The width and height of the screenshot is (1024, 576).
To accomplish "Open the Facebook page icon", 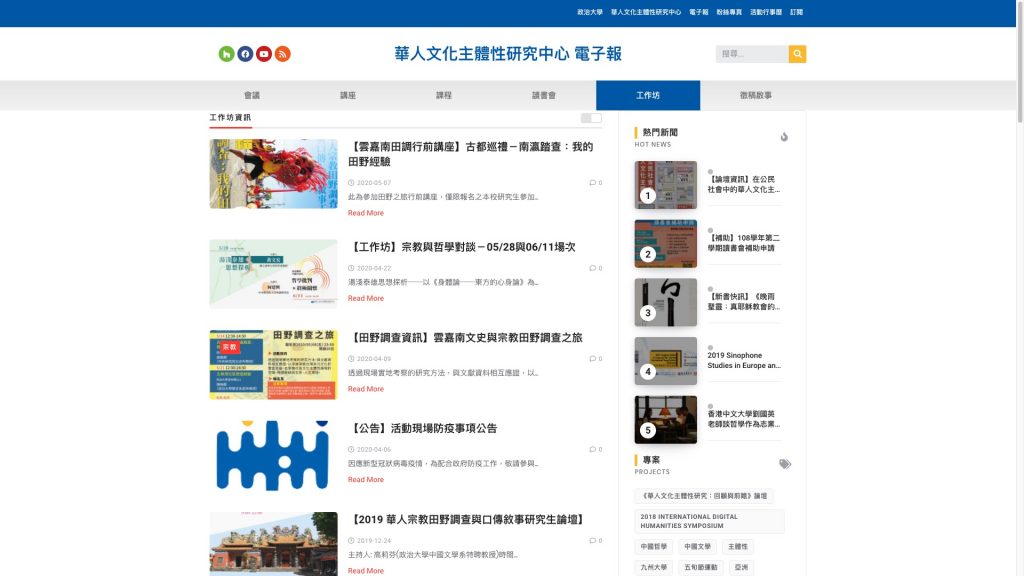I will click(245, 54).
